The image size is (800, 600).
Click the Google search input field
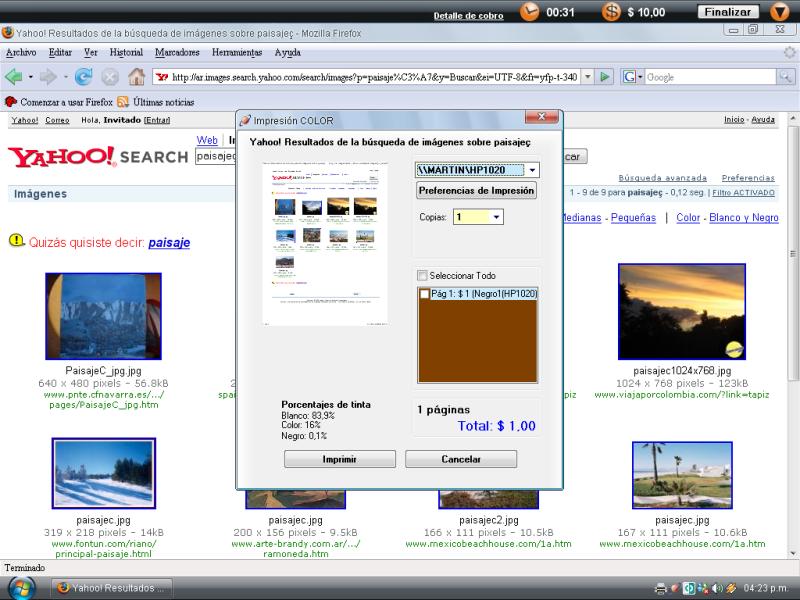[710, 77]
